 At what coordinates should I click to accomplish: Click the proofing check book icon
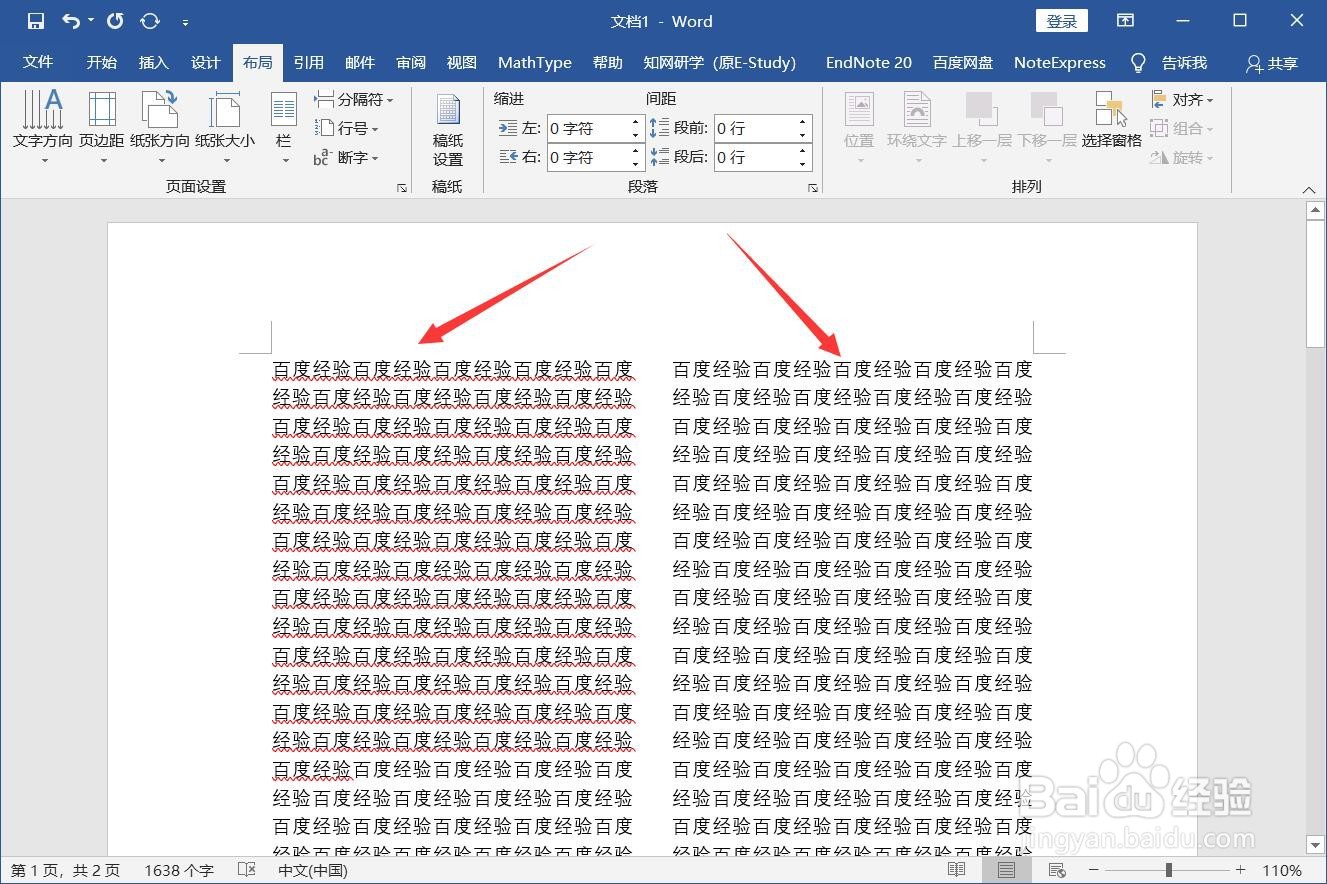coord(247,870)
